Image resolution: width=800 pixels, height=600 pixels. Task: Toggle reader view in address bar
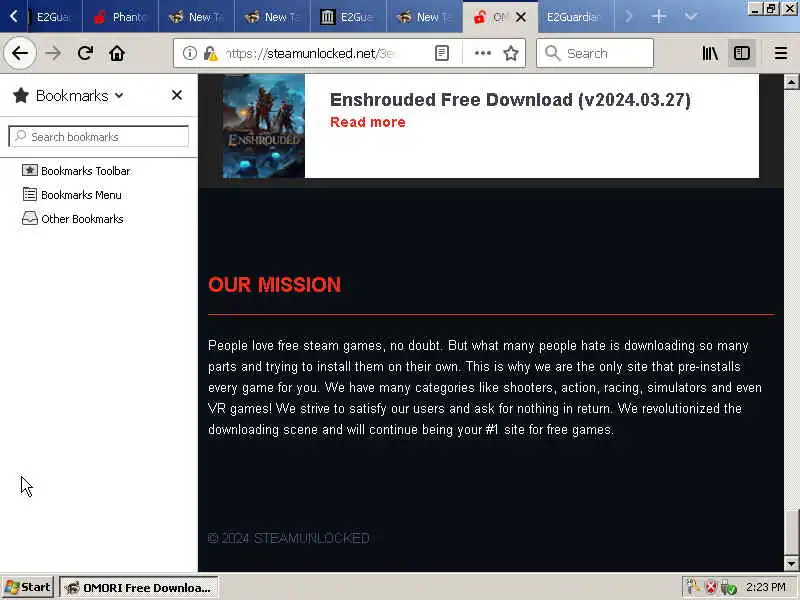442,53
